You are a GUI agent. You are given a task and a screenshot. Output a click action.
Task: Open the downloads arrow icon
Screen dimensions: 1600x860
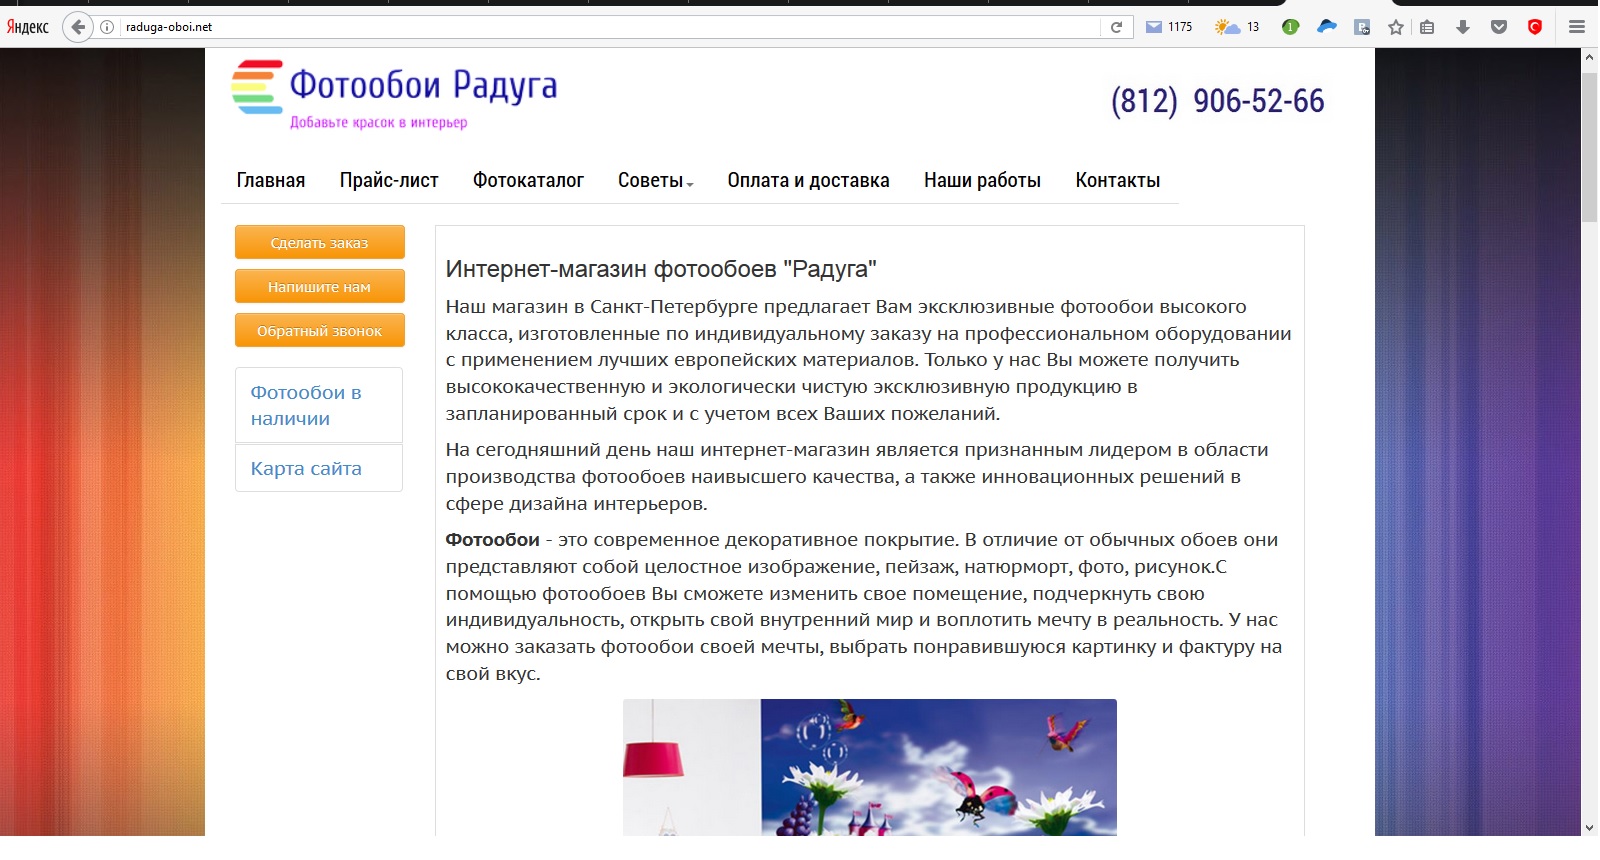1463,27
